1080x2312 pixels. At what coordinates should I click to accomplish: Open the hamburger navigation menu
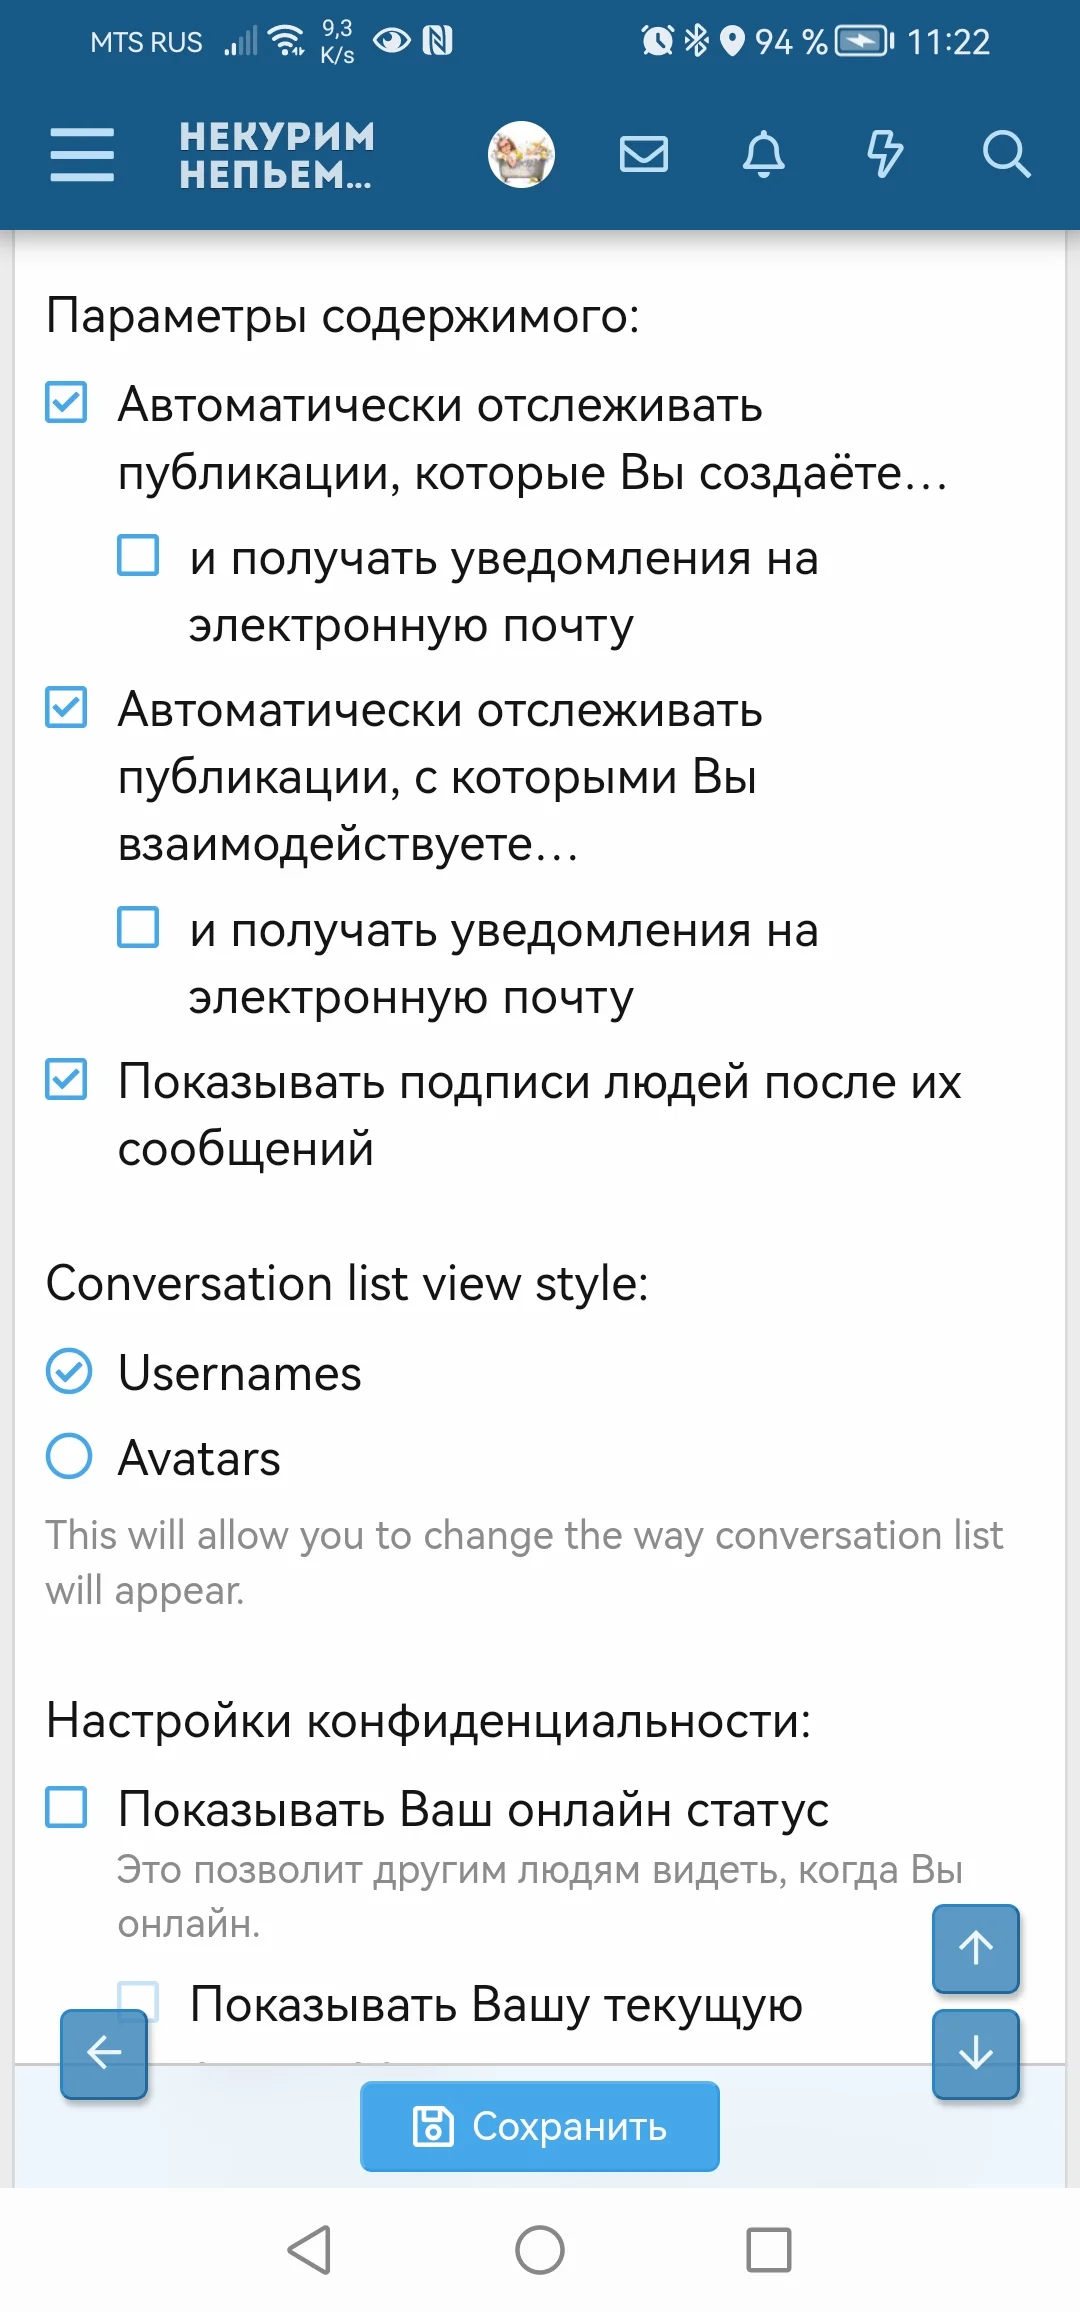pyautogui.click(x=82, y=155)
